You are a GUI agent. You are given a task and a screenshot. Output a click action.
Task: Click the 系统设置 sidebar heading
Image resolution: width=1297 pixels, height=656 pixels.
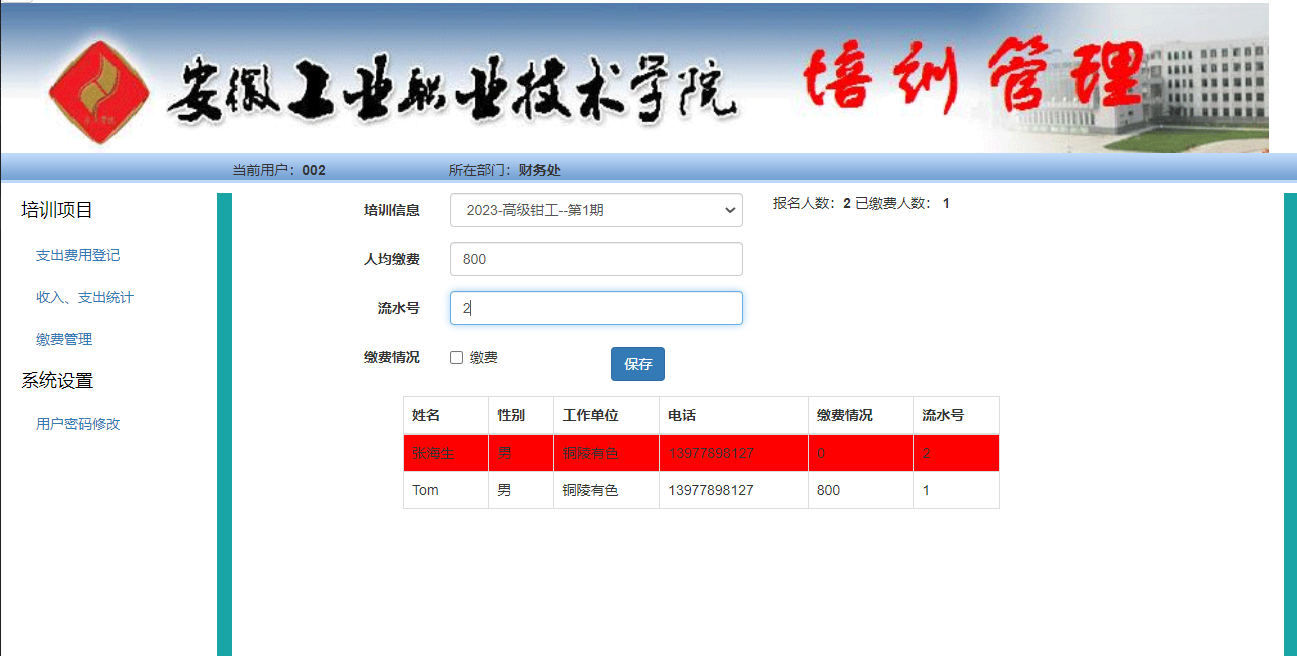click(x=57, y=381)
